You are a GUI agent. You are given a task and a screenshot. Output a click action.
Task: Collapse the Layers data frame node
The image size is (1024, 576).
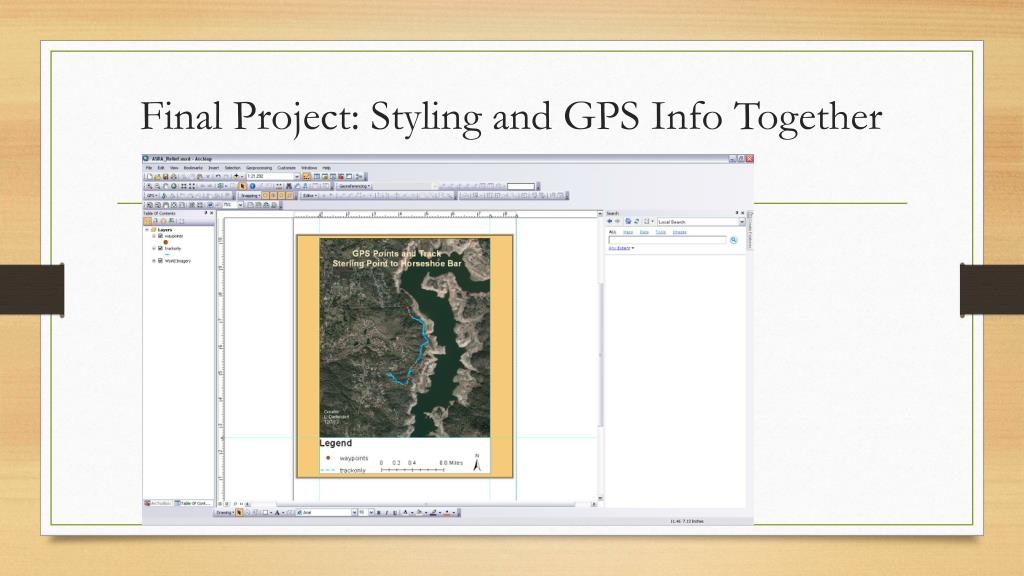147,230
